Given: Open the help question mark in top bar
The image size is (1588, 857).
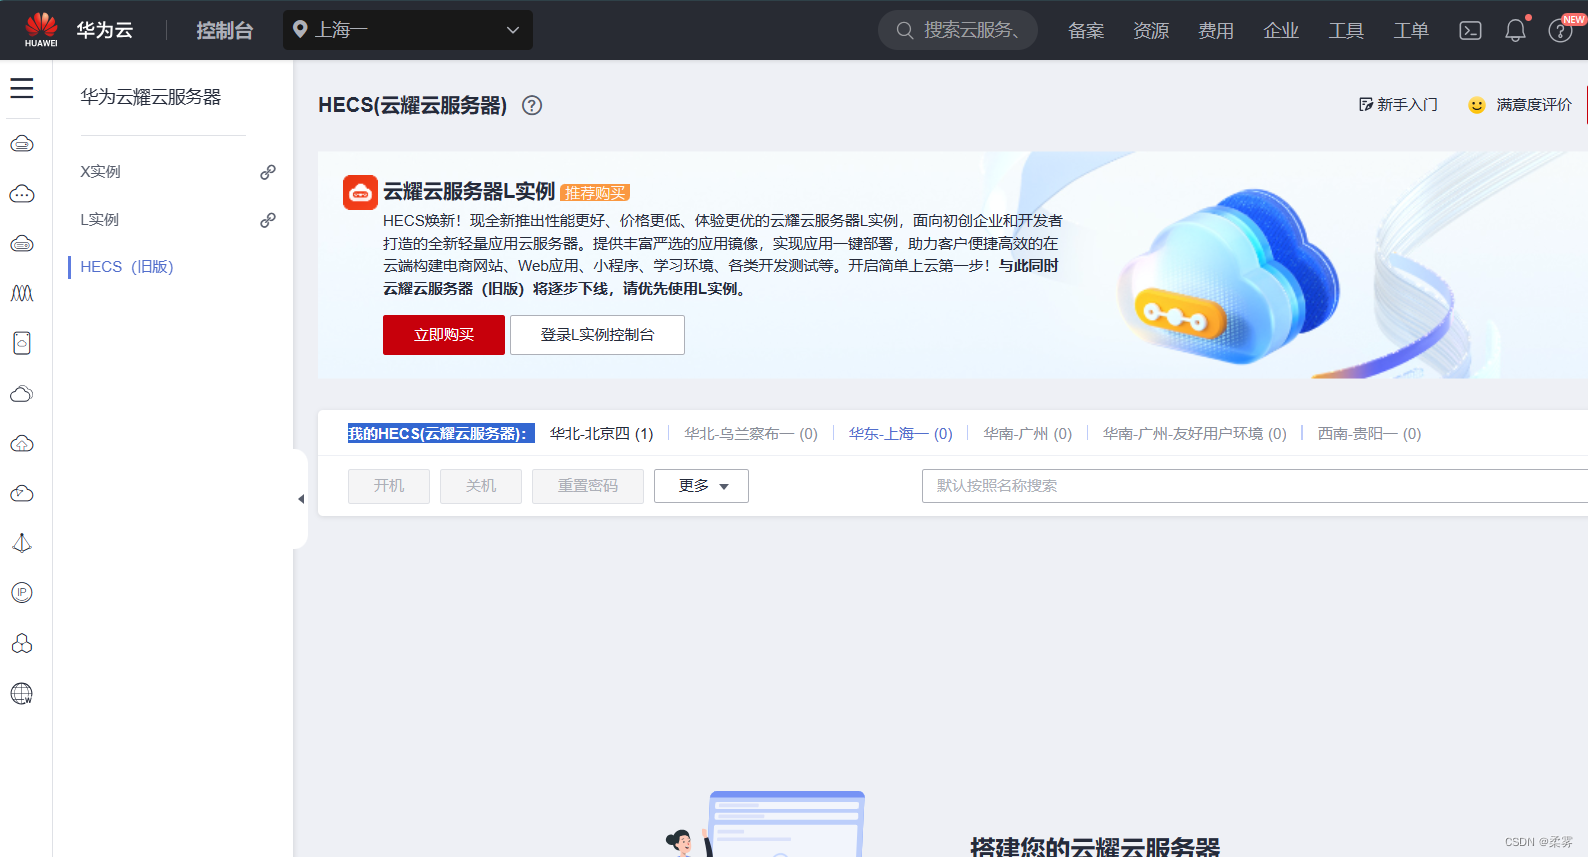Looking at the screenshot, I should pyautogui.click(x=1560, y=31).
